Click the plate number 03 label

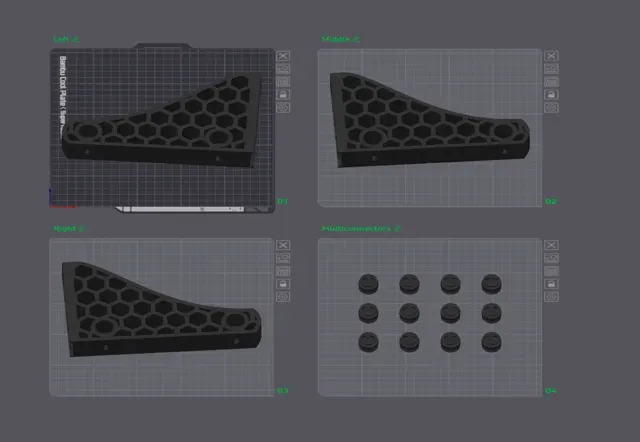click(x=282, y=391)
